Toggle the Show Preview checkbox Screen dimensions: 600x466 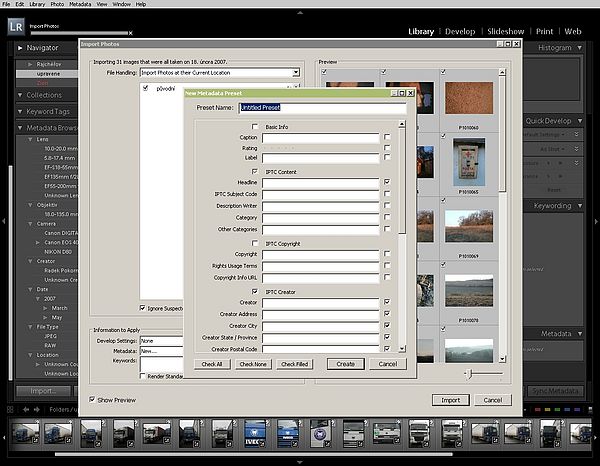point(94,399)
